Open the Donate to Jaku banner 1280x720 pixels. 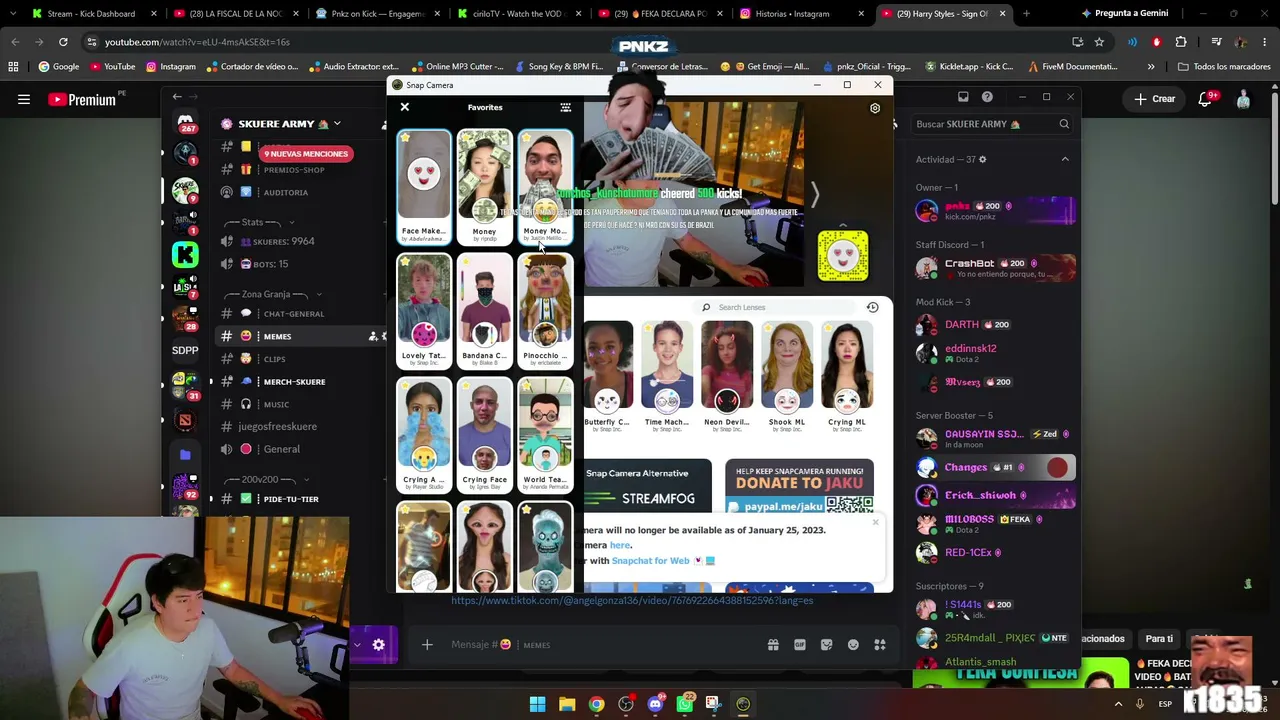(799, 485)
